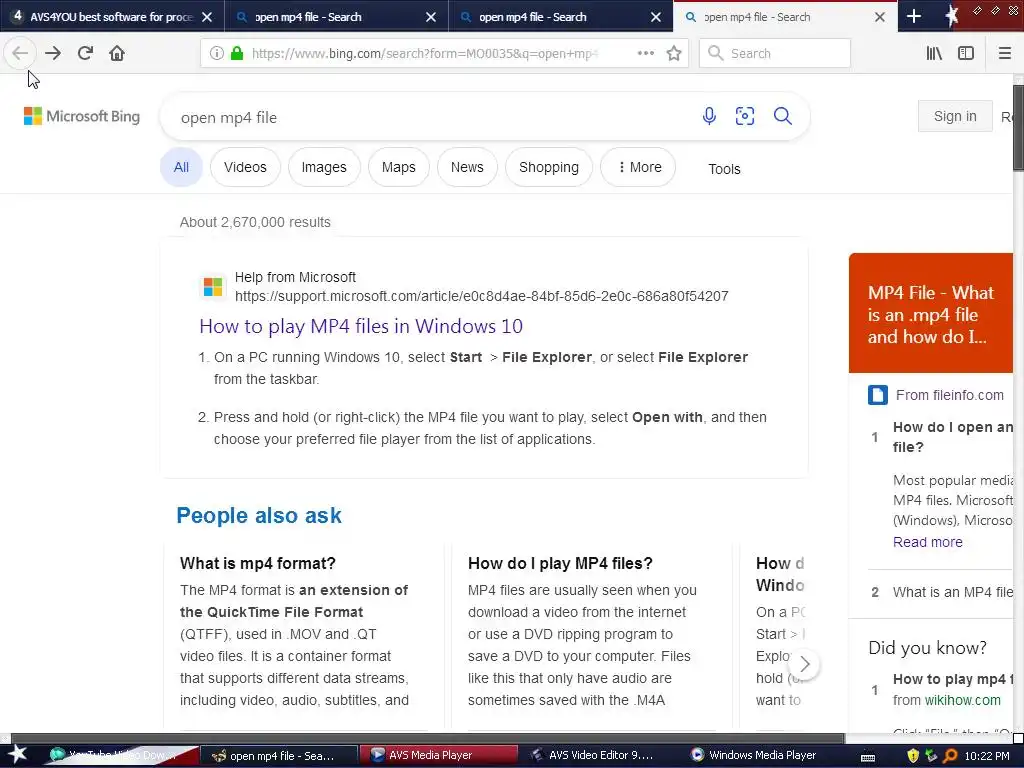Click the horizontal scrollbar at page bottom
The width and height of the screenshot is (1024, 768).
click(428, 739)
